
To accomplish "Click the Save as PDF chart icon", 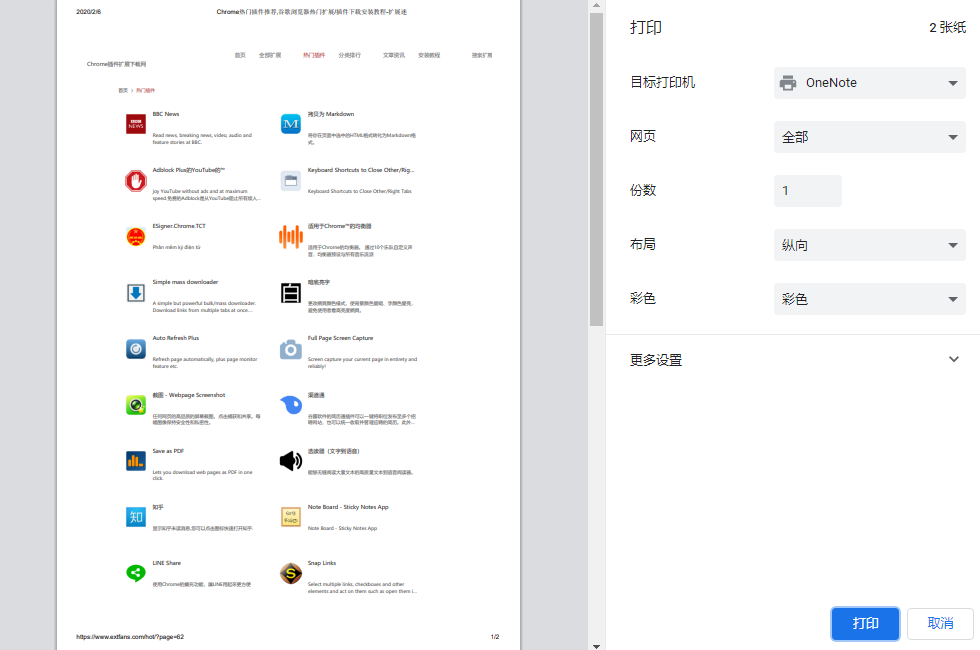I will click(136, 461).
